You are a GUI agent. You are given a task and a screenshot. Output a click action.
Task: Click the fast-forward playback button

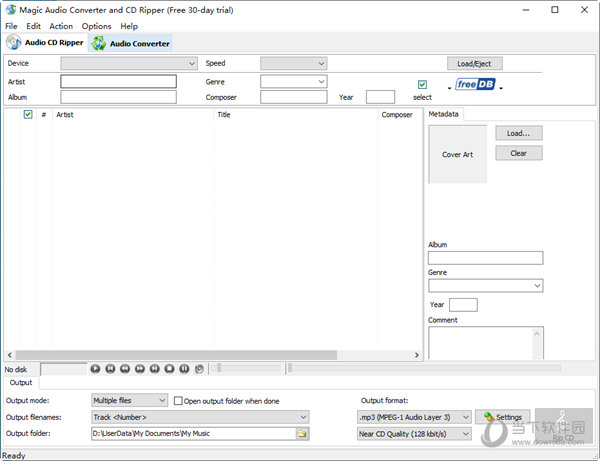(x=140, y=369)
